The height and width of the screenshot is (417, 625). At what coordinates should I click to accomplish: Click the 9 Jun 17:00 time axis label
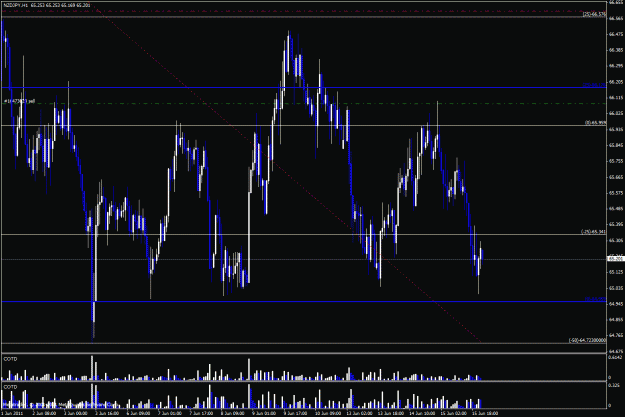point(295,413)
